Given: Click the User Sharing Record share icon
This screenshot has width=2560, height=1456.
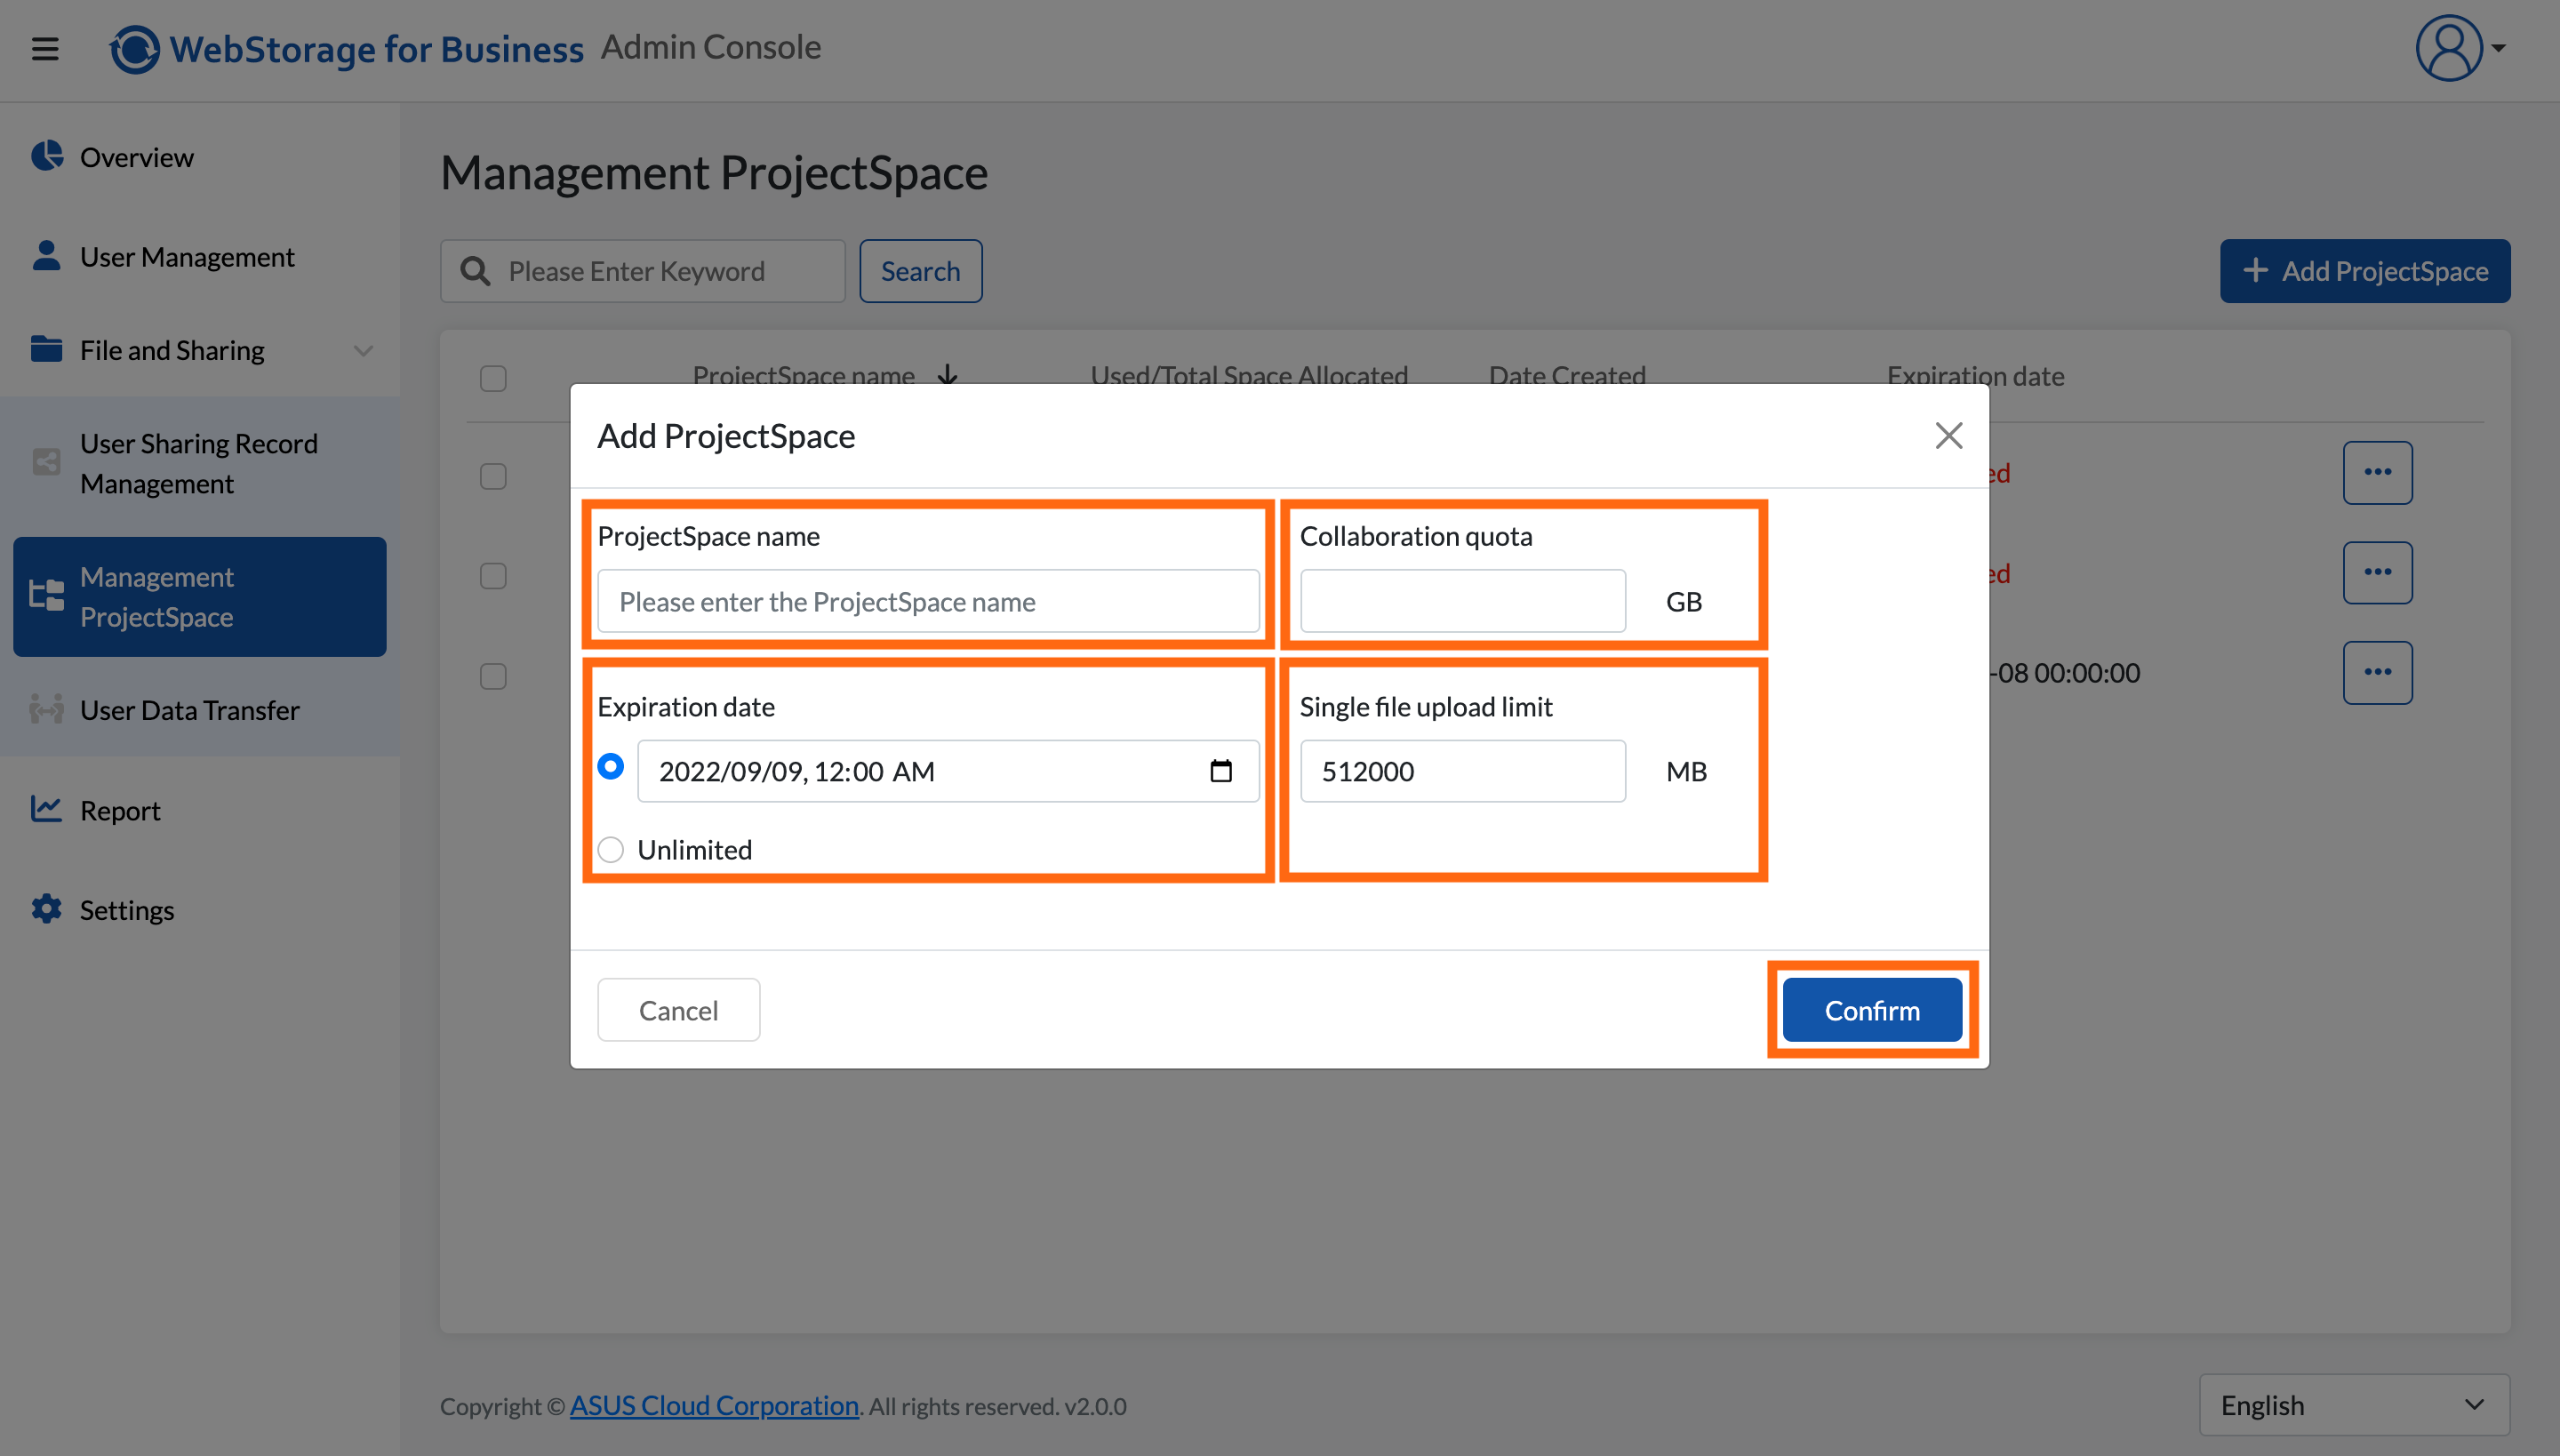Looking at the screenshot, I should (x=46, y=462).
